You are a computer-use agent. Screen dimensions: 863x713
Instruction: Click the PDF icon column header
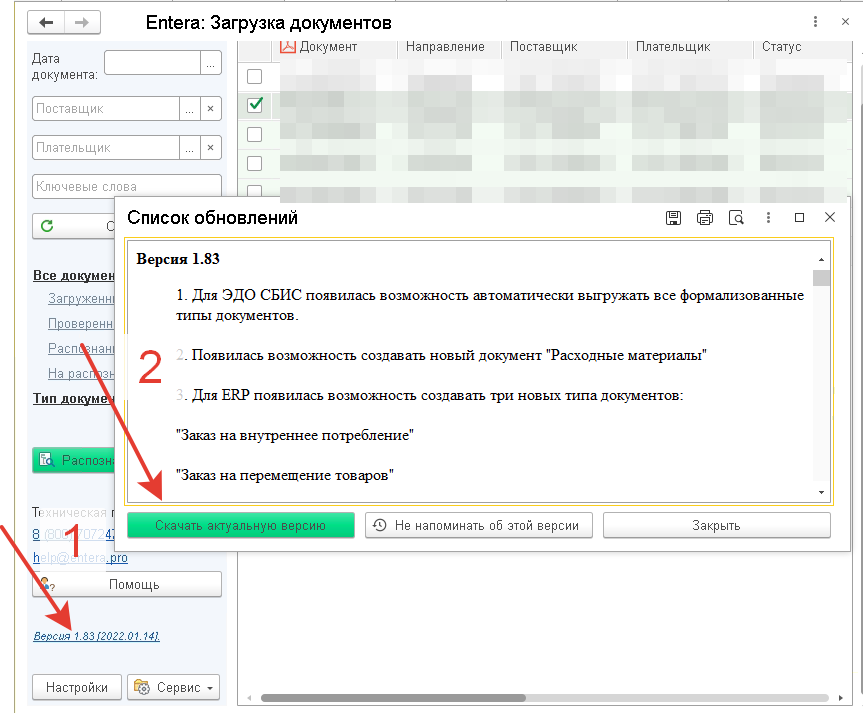(x=287, y=47)
